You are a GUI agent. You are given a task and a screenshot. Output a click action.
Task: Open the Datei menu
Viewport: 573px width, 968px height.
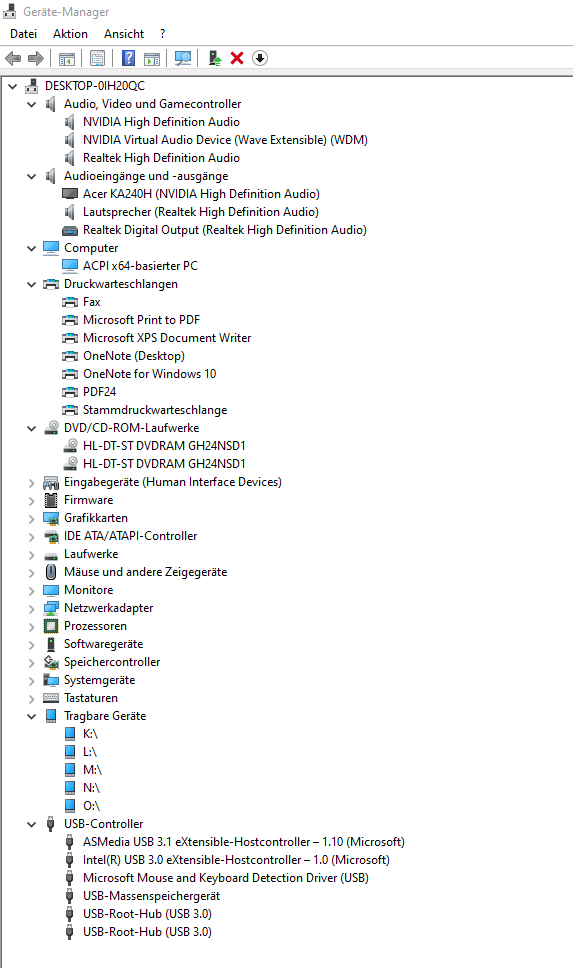pos(23,34)
